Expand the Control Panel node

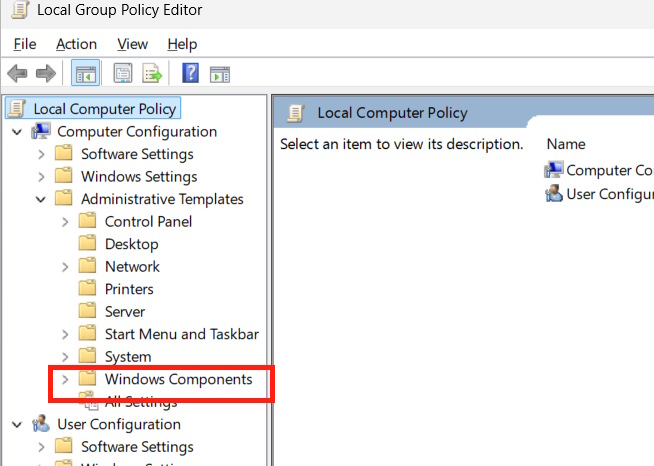(x=65, y=222)
